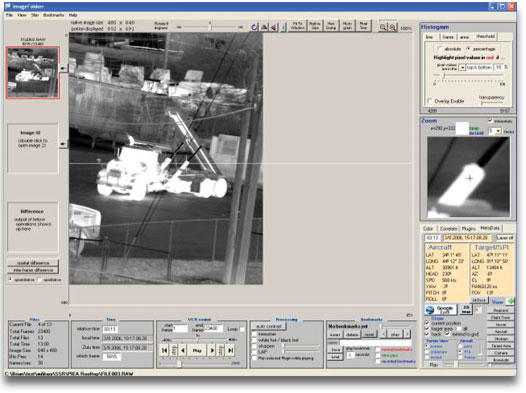Select the absolute radio button
The image size is (526, 393).
click(440, 49)
